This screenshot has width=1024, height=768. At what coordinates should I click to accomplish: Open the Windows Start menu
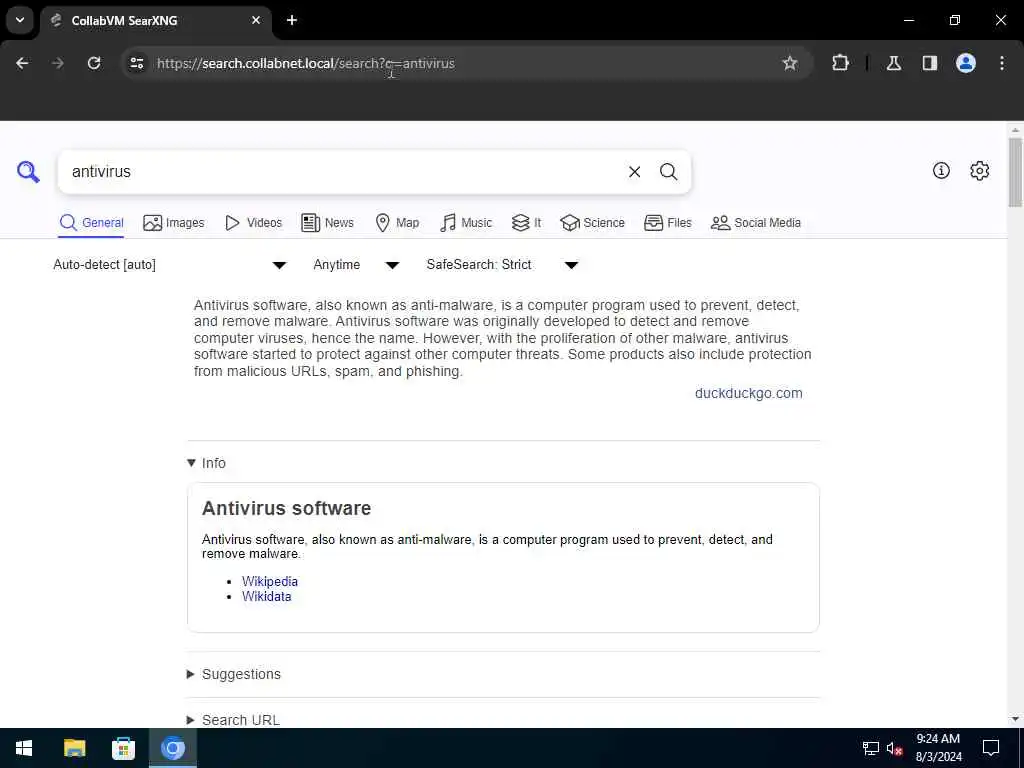click(24, 748)
